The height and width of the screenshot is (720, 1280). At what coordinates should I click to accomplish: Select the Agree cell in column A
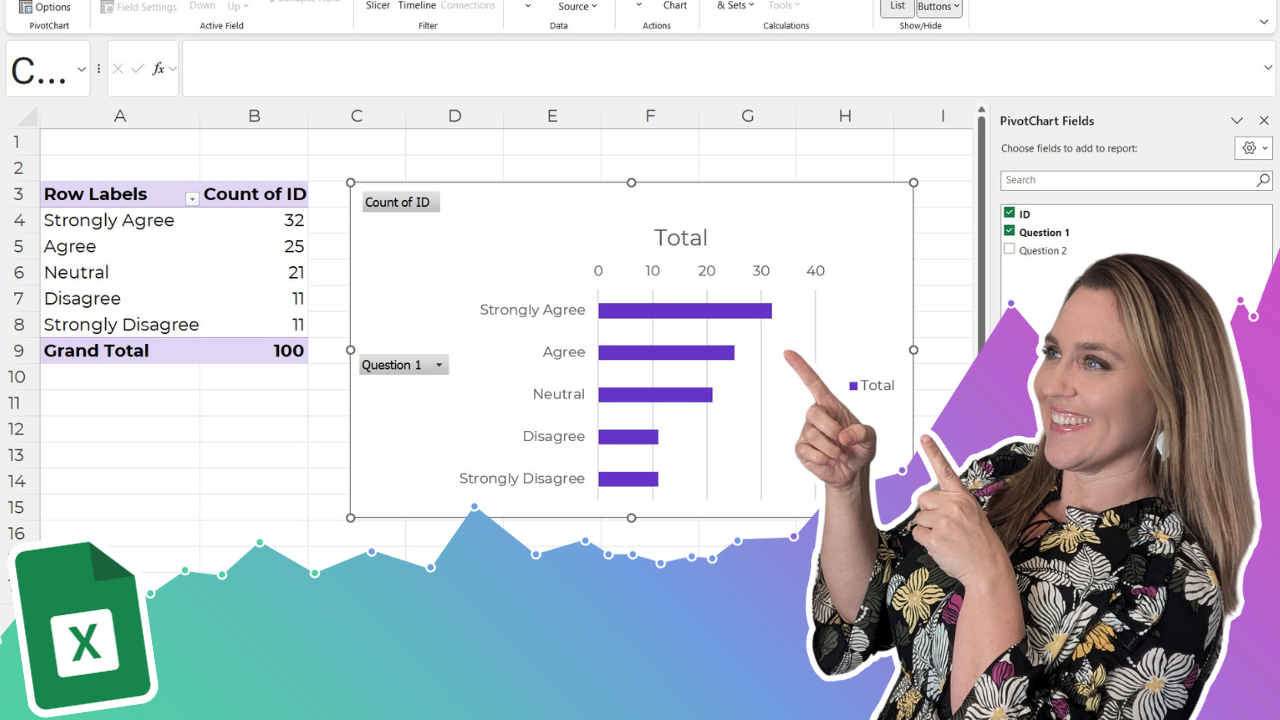pos(120,246)
